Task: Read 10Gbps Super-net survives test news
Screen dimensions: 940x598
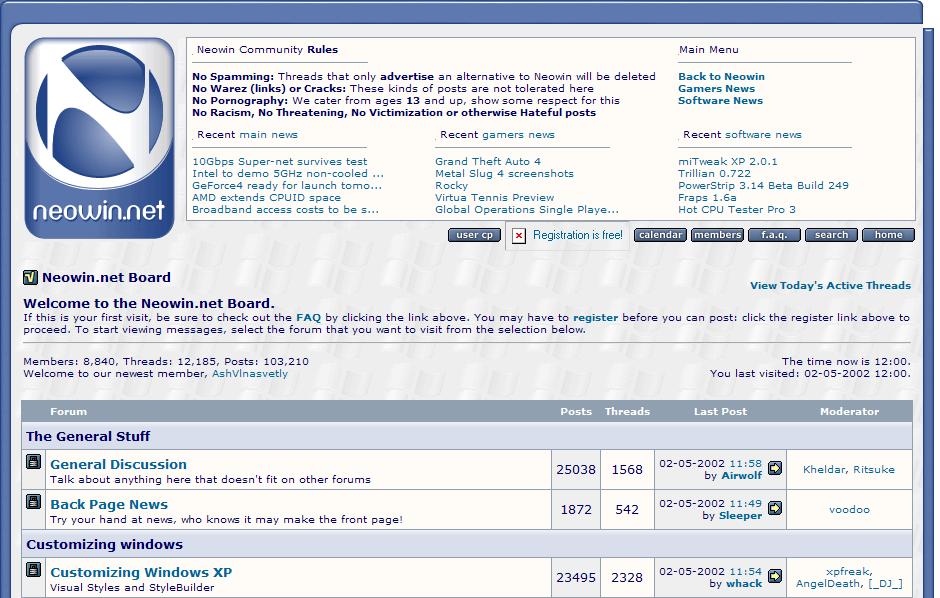Action: pos(279,162)
